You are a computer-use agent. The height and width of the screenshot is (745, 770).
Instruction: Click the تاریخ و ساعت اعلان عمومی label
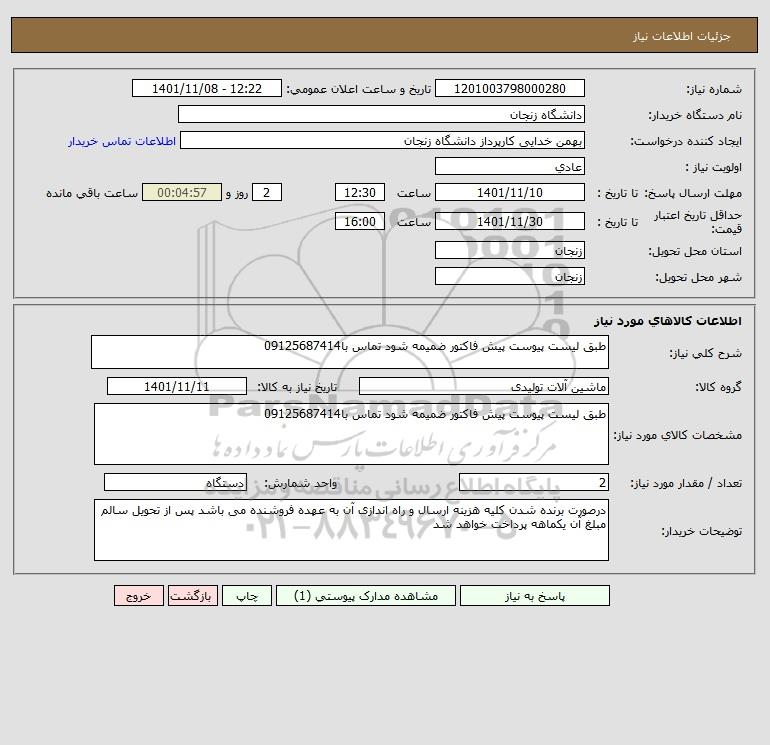click(x=359, y=89)
